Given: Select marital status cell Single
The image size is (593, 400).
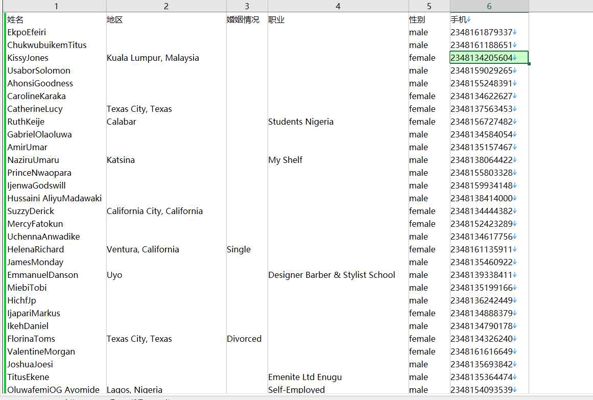Looking at the screenshot, I should [x=247, y=250].
